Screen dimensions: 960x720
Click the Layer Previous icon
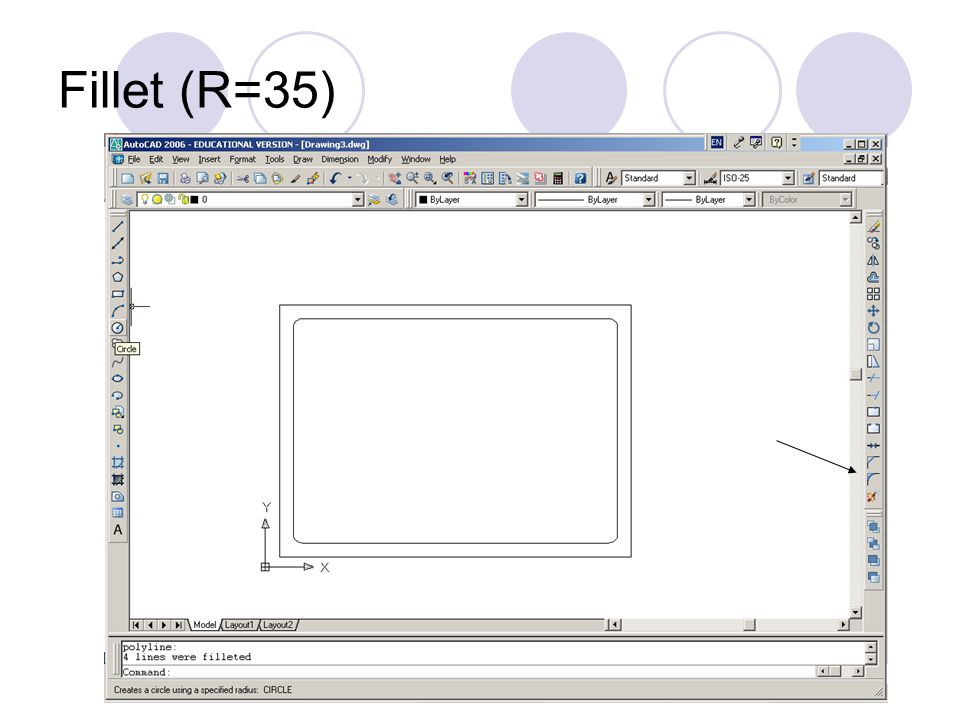click(x=392, y=200)
